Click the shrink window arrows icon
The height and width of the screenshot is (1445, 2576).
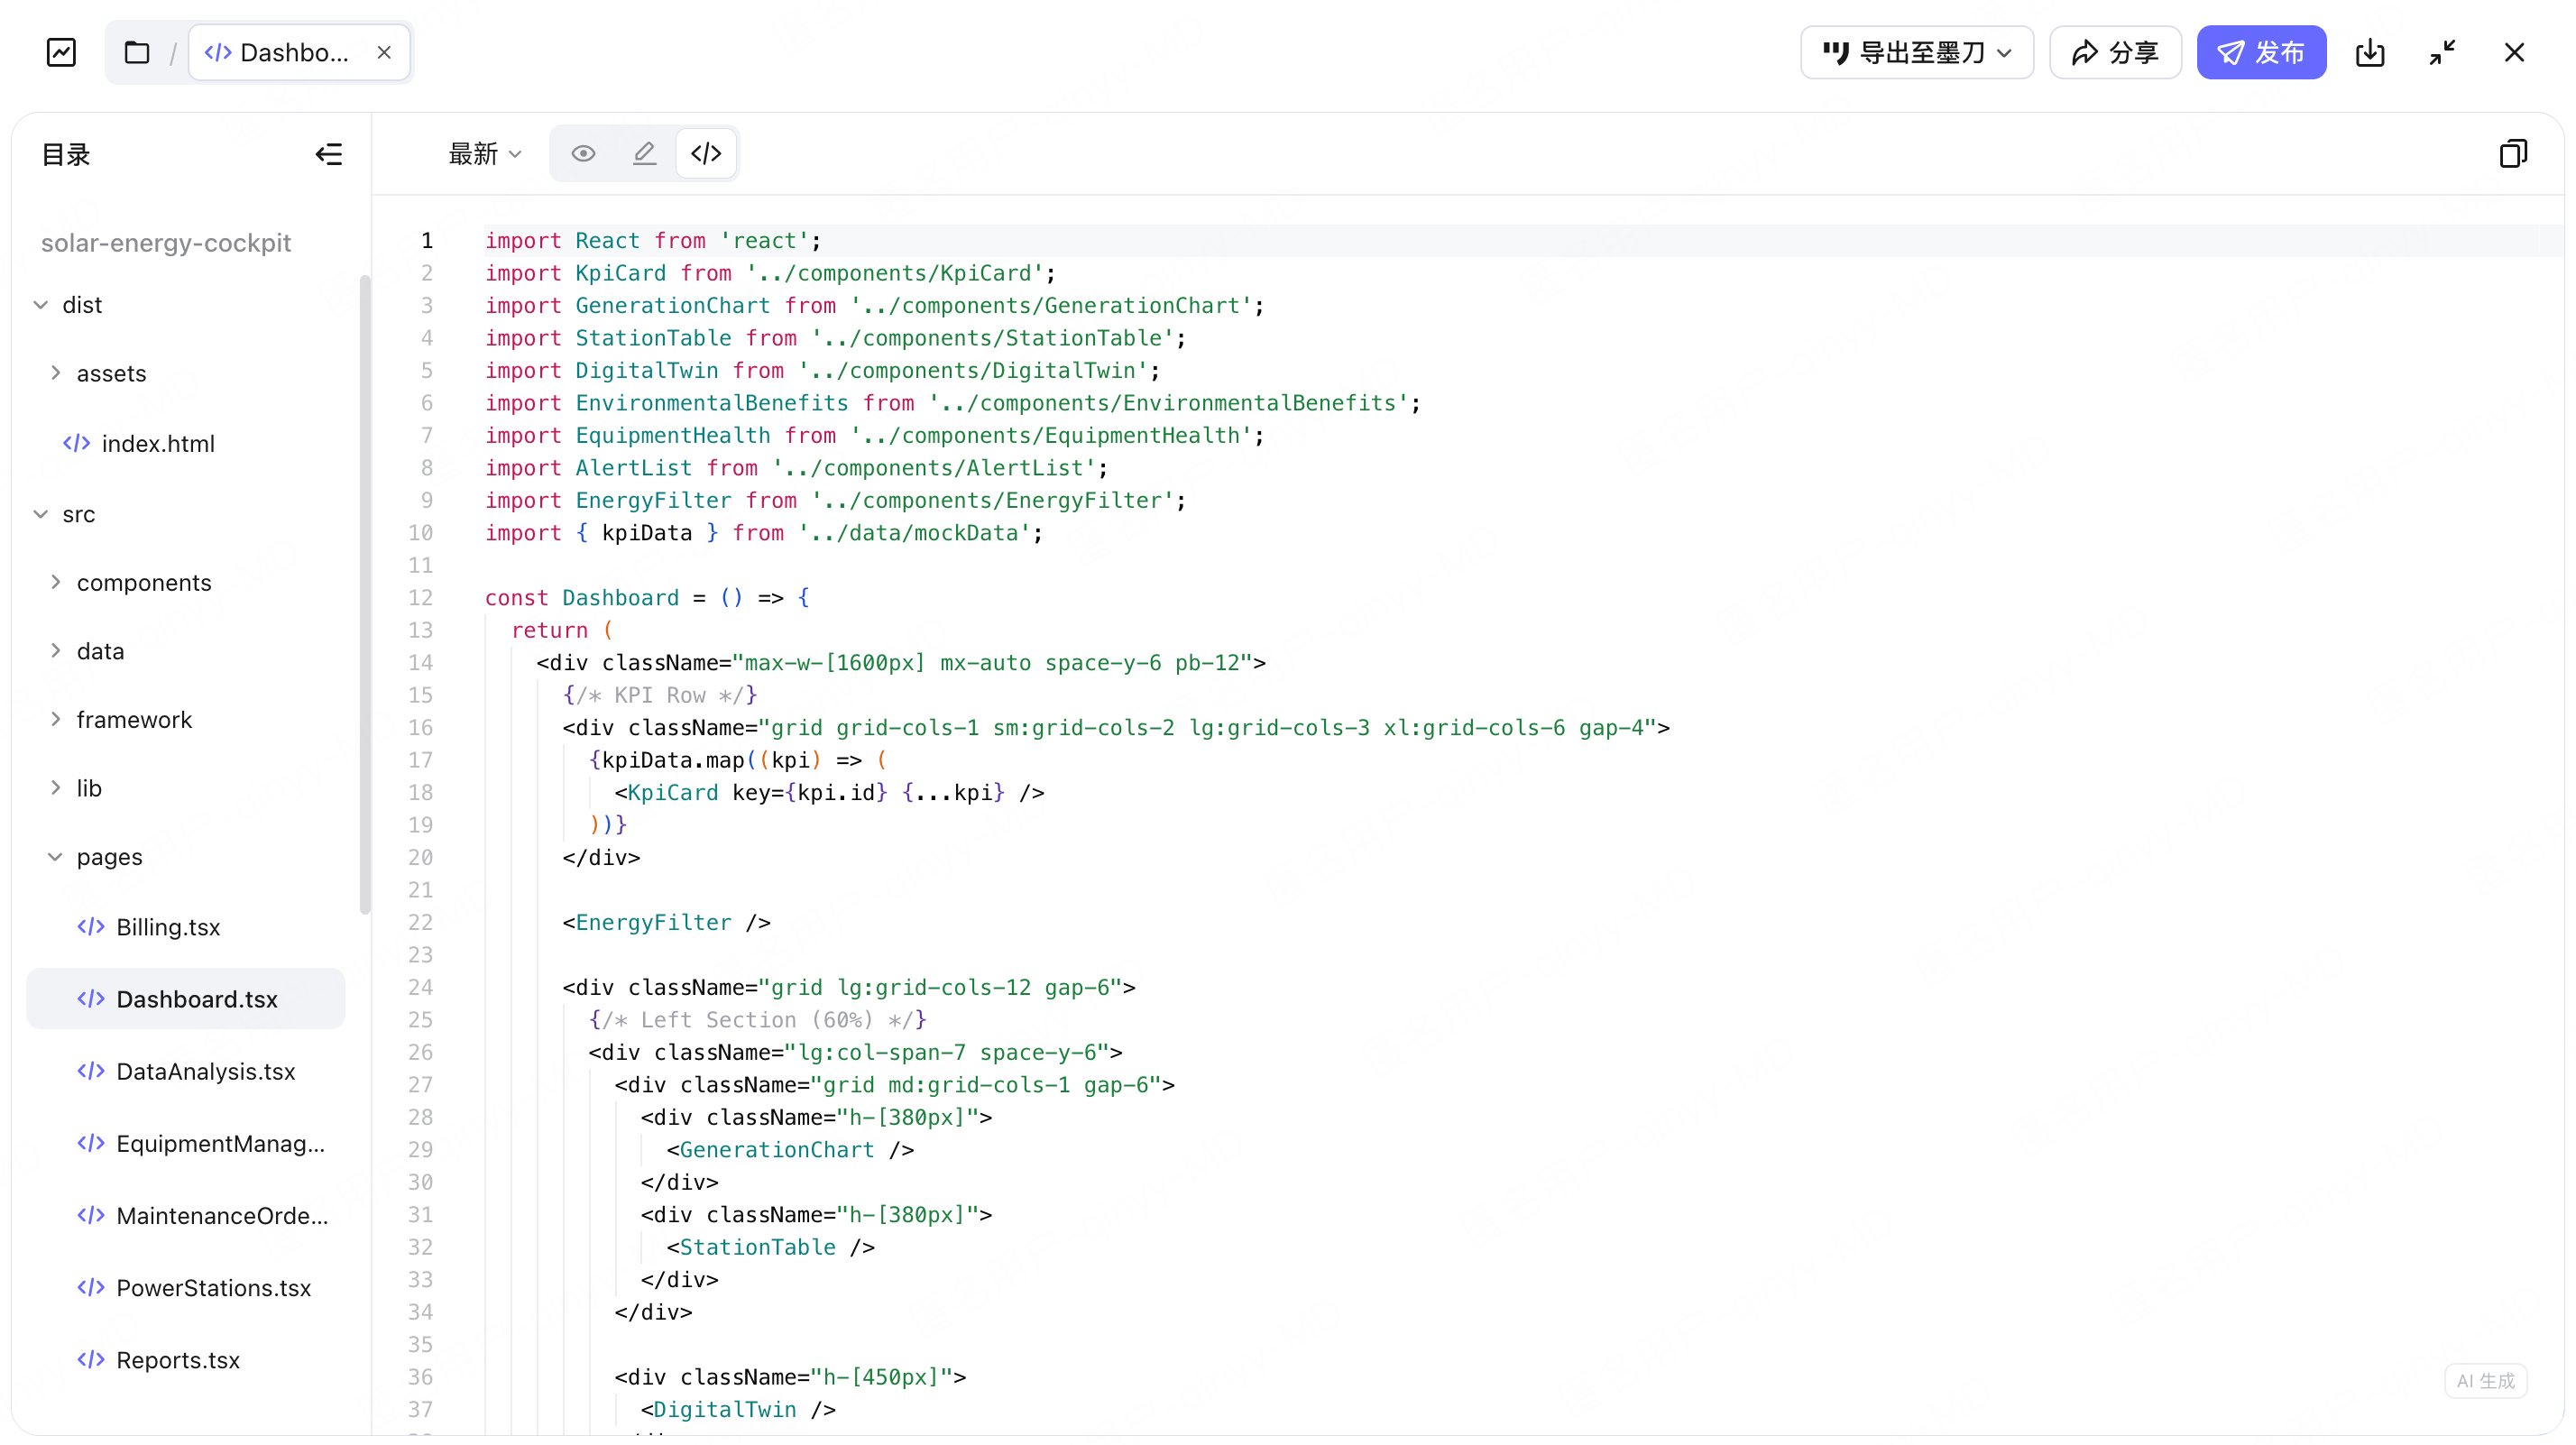point(2442,52)
